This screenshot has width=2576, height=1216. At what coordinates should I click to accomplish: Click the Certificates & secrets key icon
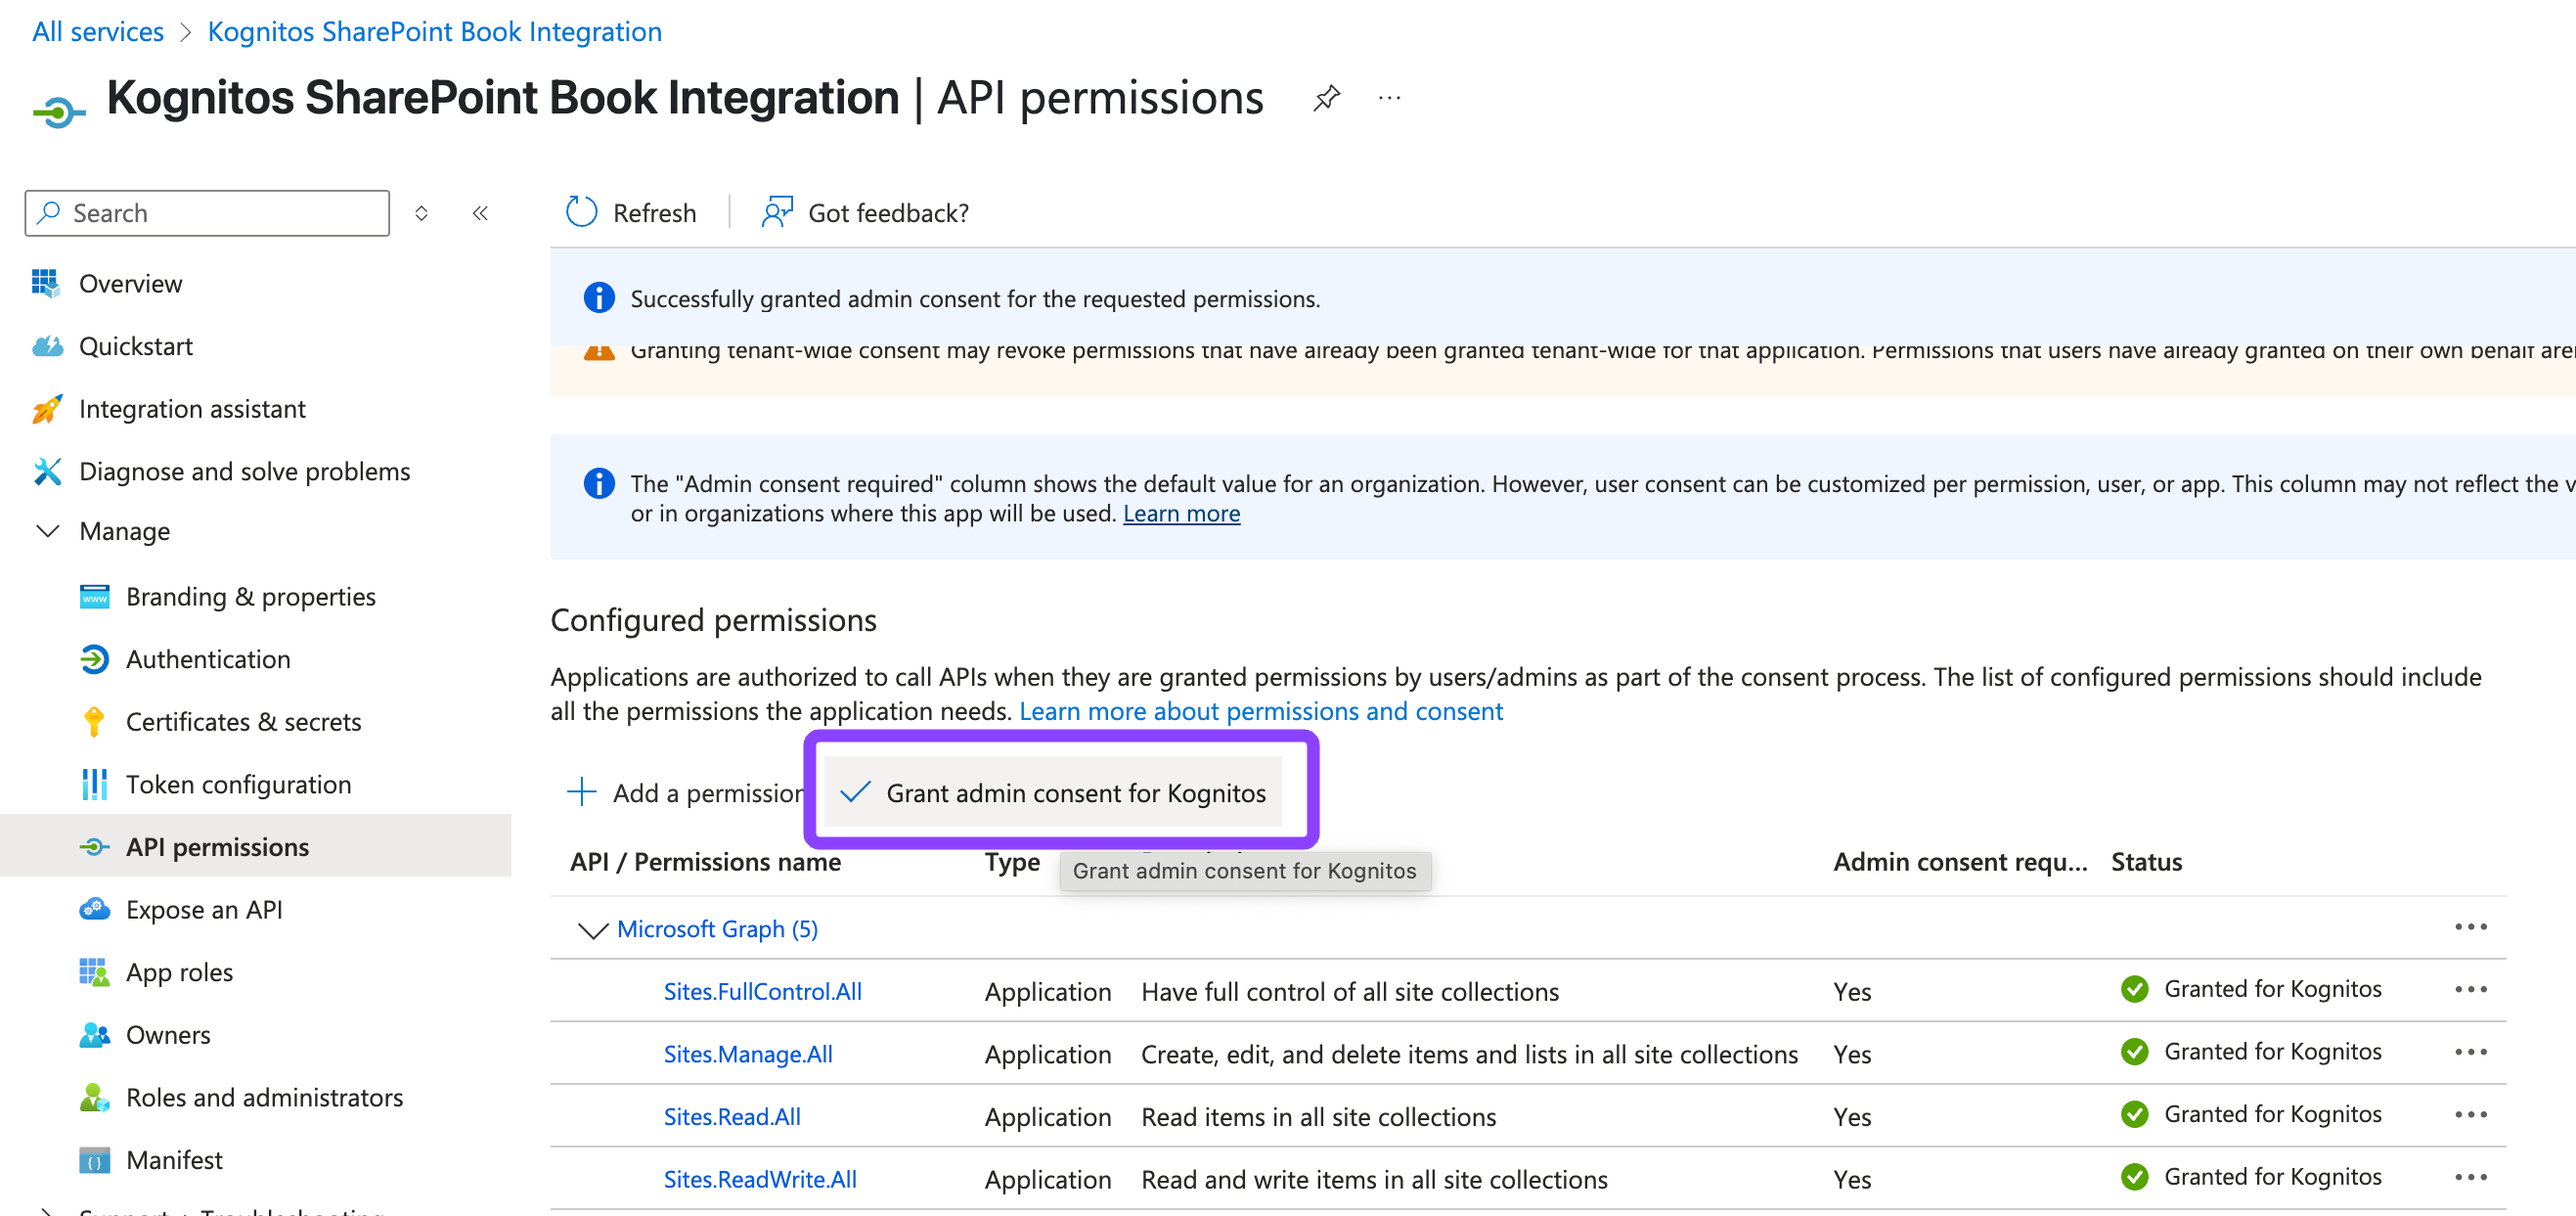(94, 721)
